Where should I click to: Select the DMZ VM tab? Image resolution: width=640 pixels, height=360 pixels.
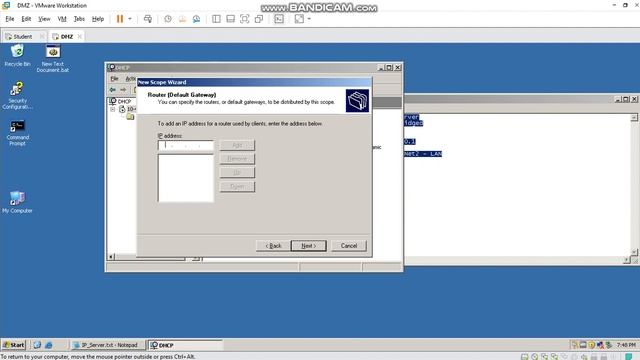click(67, 36)
